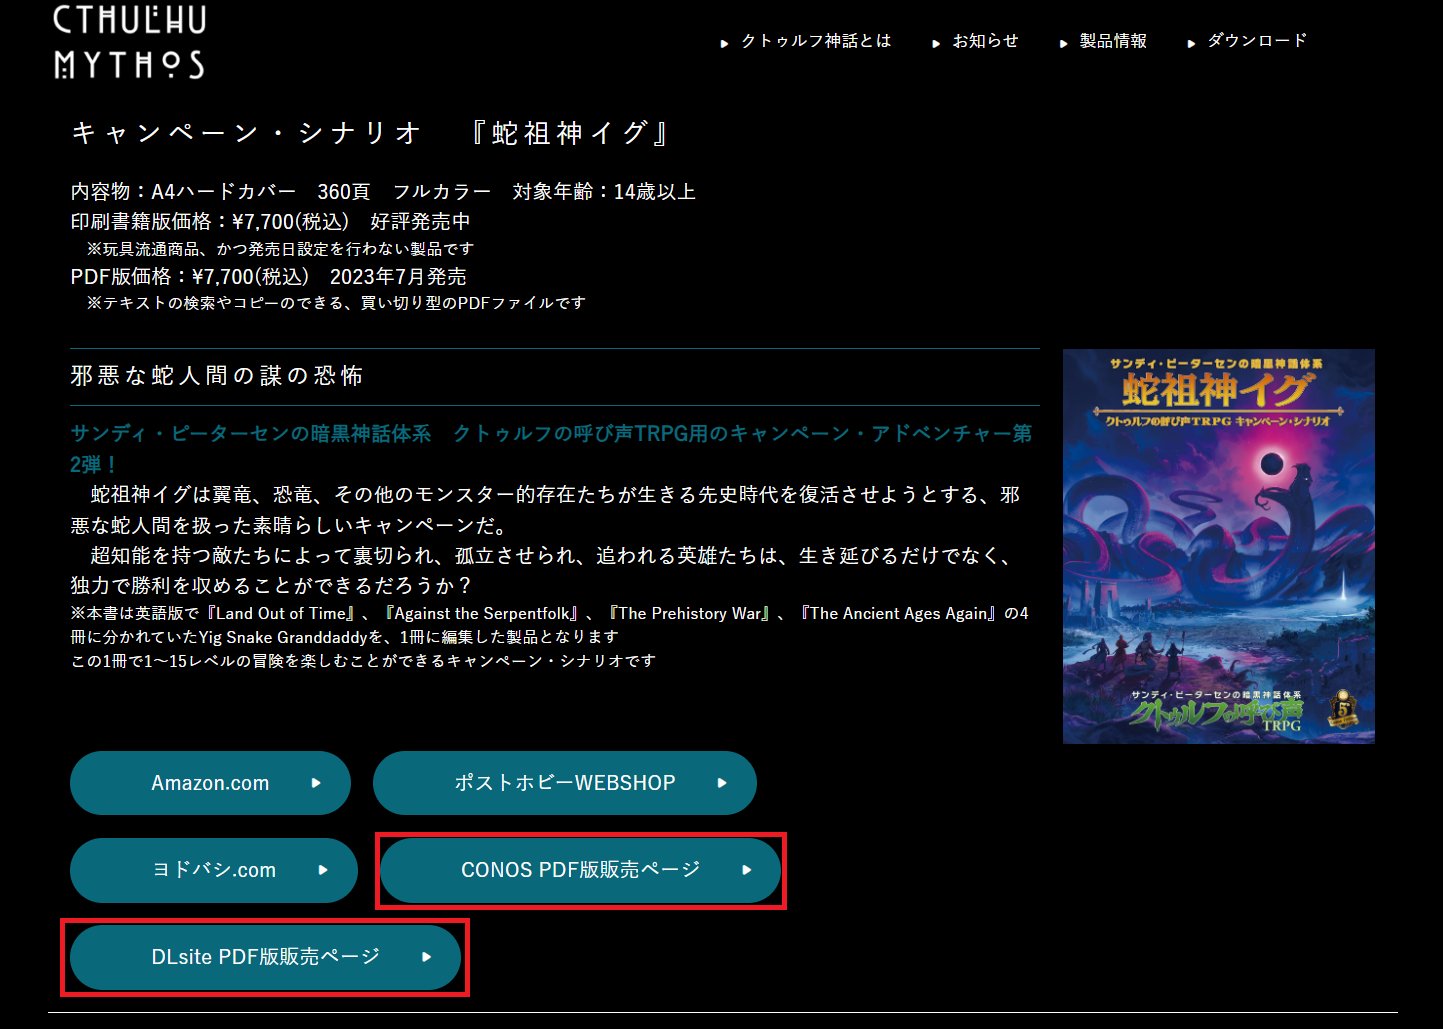The image size is (1443, 1029).
Task: Click the 印刷書籍版価格：¥7,700(税込) line
Action: (x=270, y=221)
